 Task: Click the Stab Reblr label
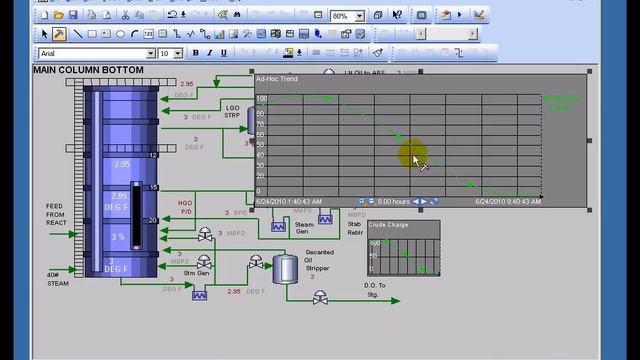click(355, 228)
